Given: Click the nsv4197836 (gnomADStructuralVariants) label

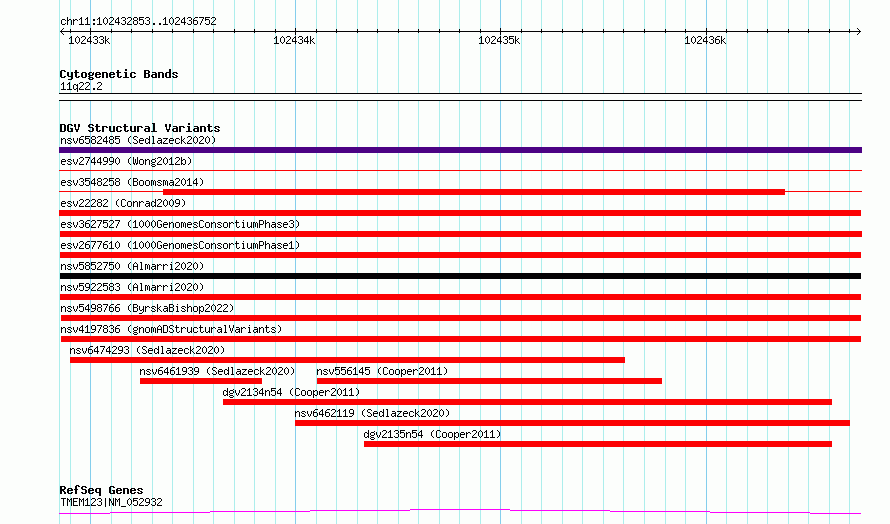Looking at the screenshot, I should tap(171, 329).
